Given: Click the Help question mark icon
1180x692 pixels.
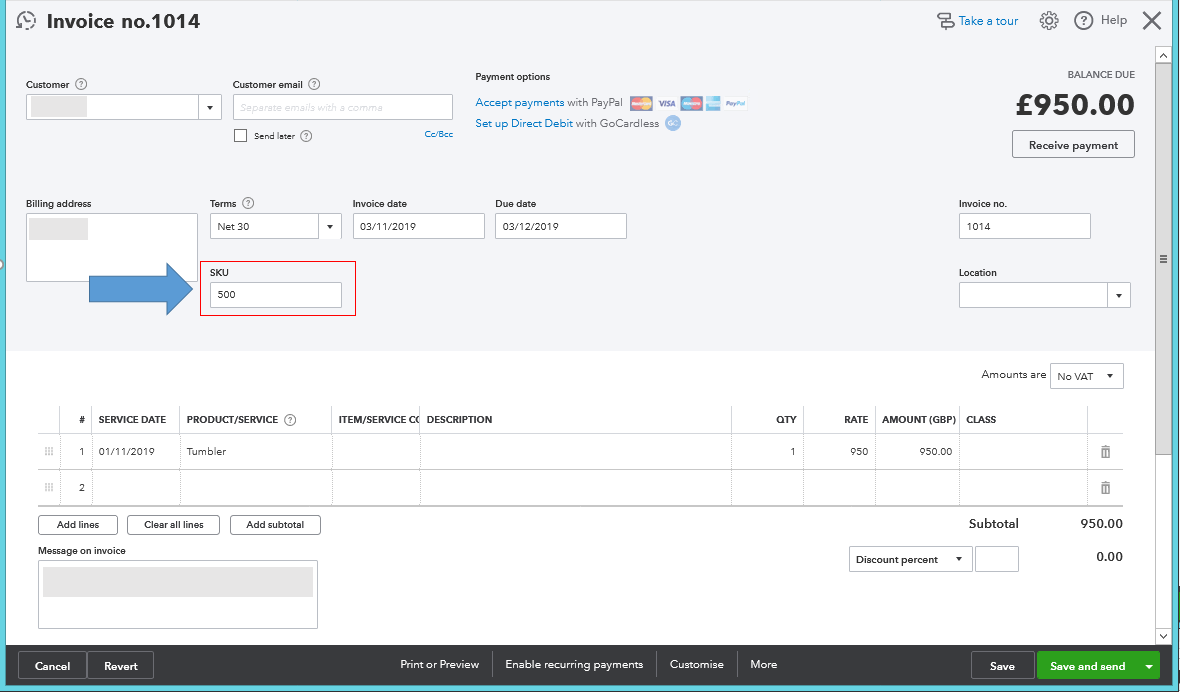Looking at the screenshot, I should tap(1083, 20).
